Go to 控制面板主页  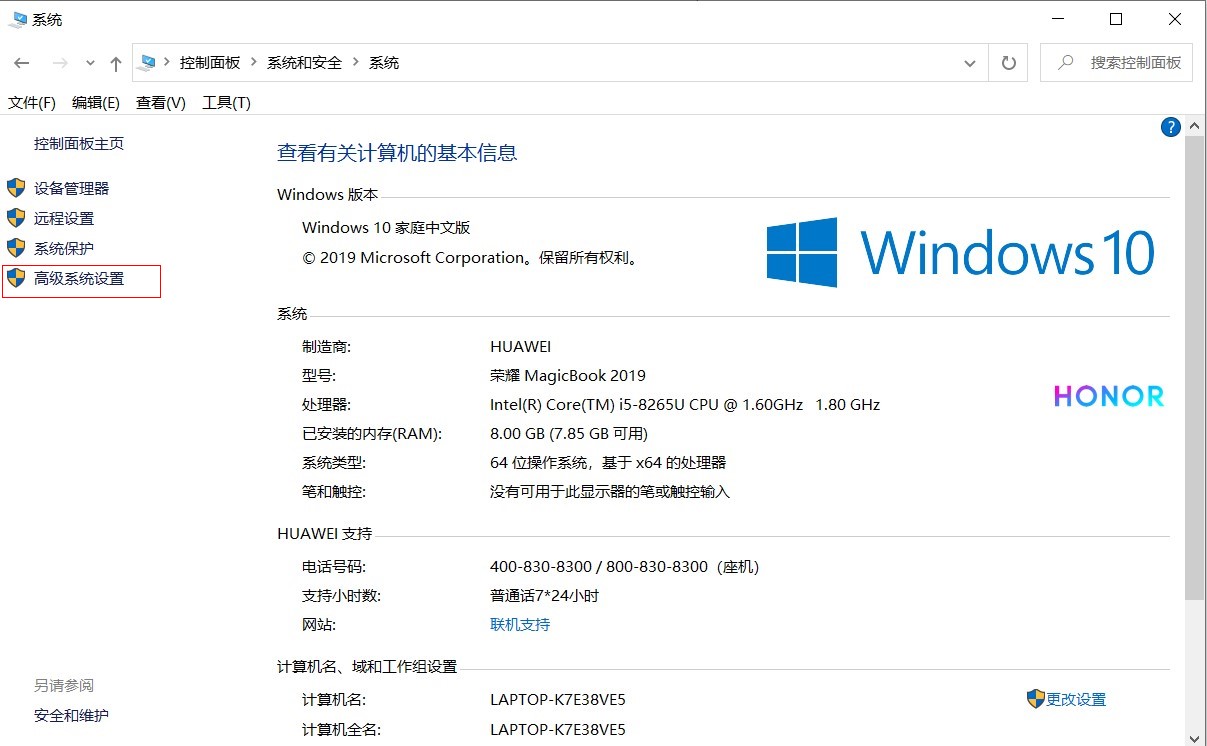click(79, 144)
